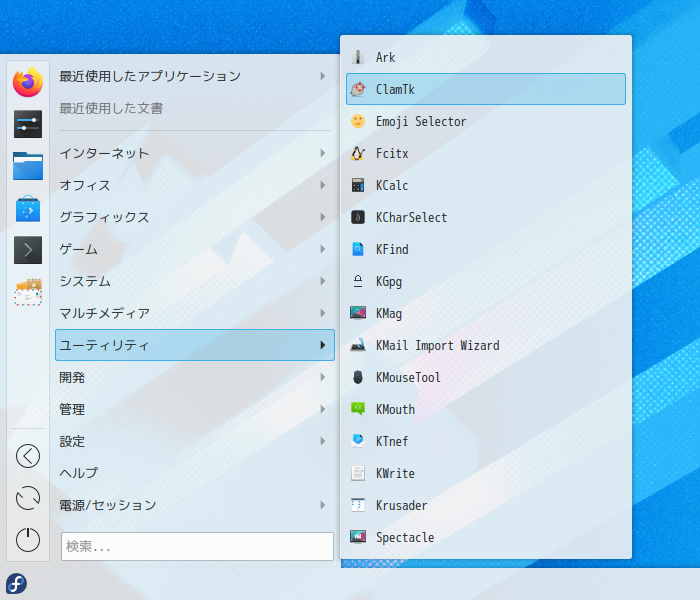This screenshot has width=700, height=600.
Task: Expand the 電源/セッション submenu arrow
Action: pyautogui.click(x=323, y=505)
